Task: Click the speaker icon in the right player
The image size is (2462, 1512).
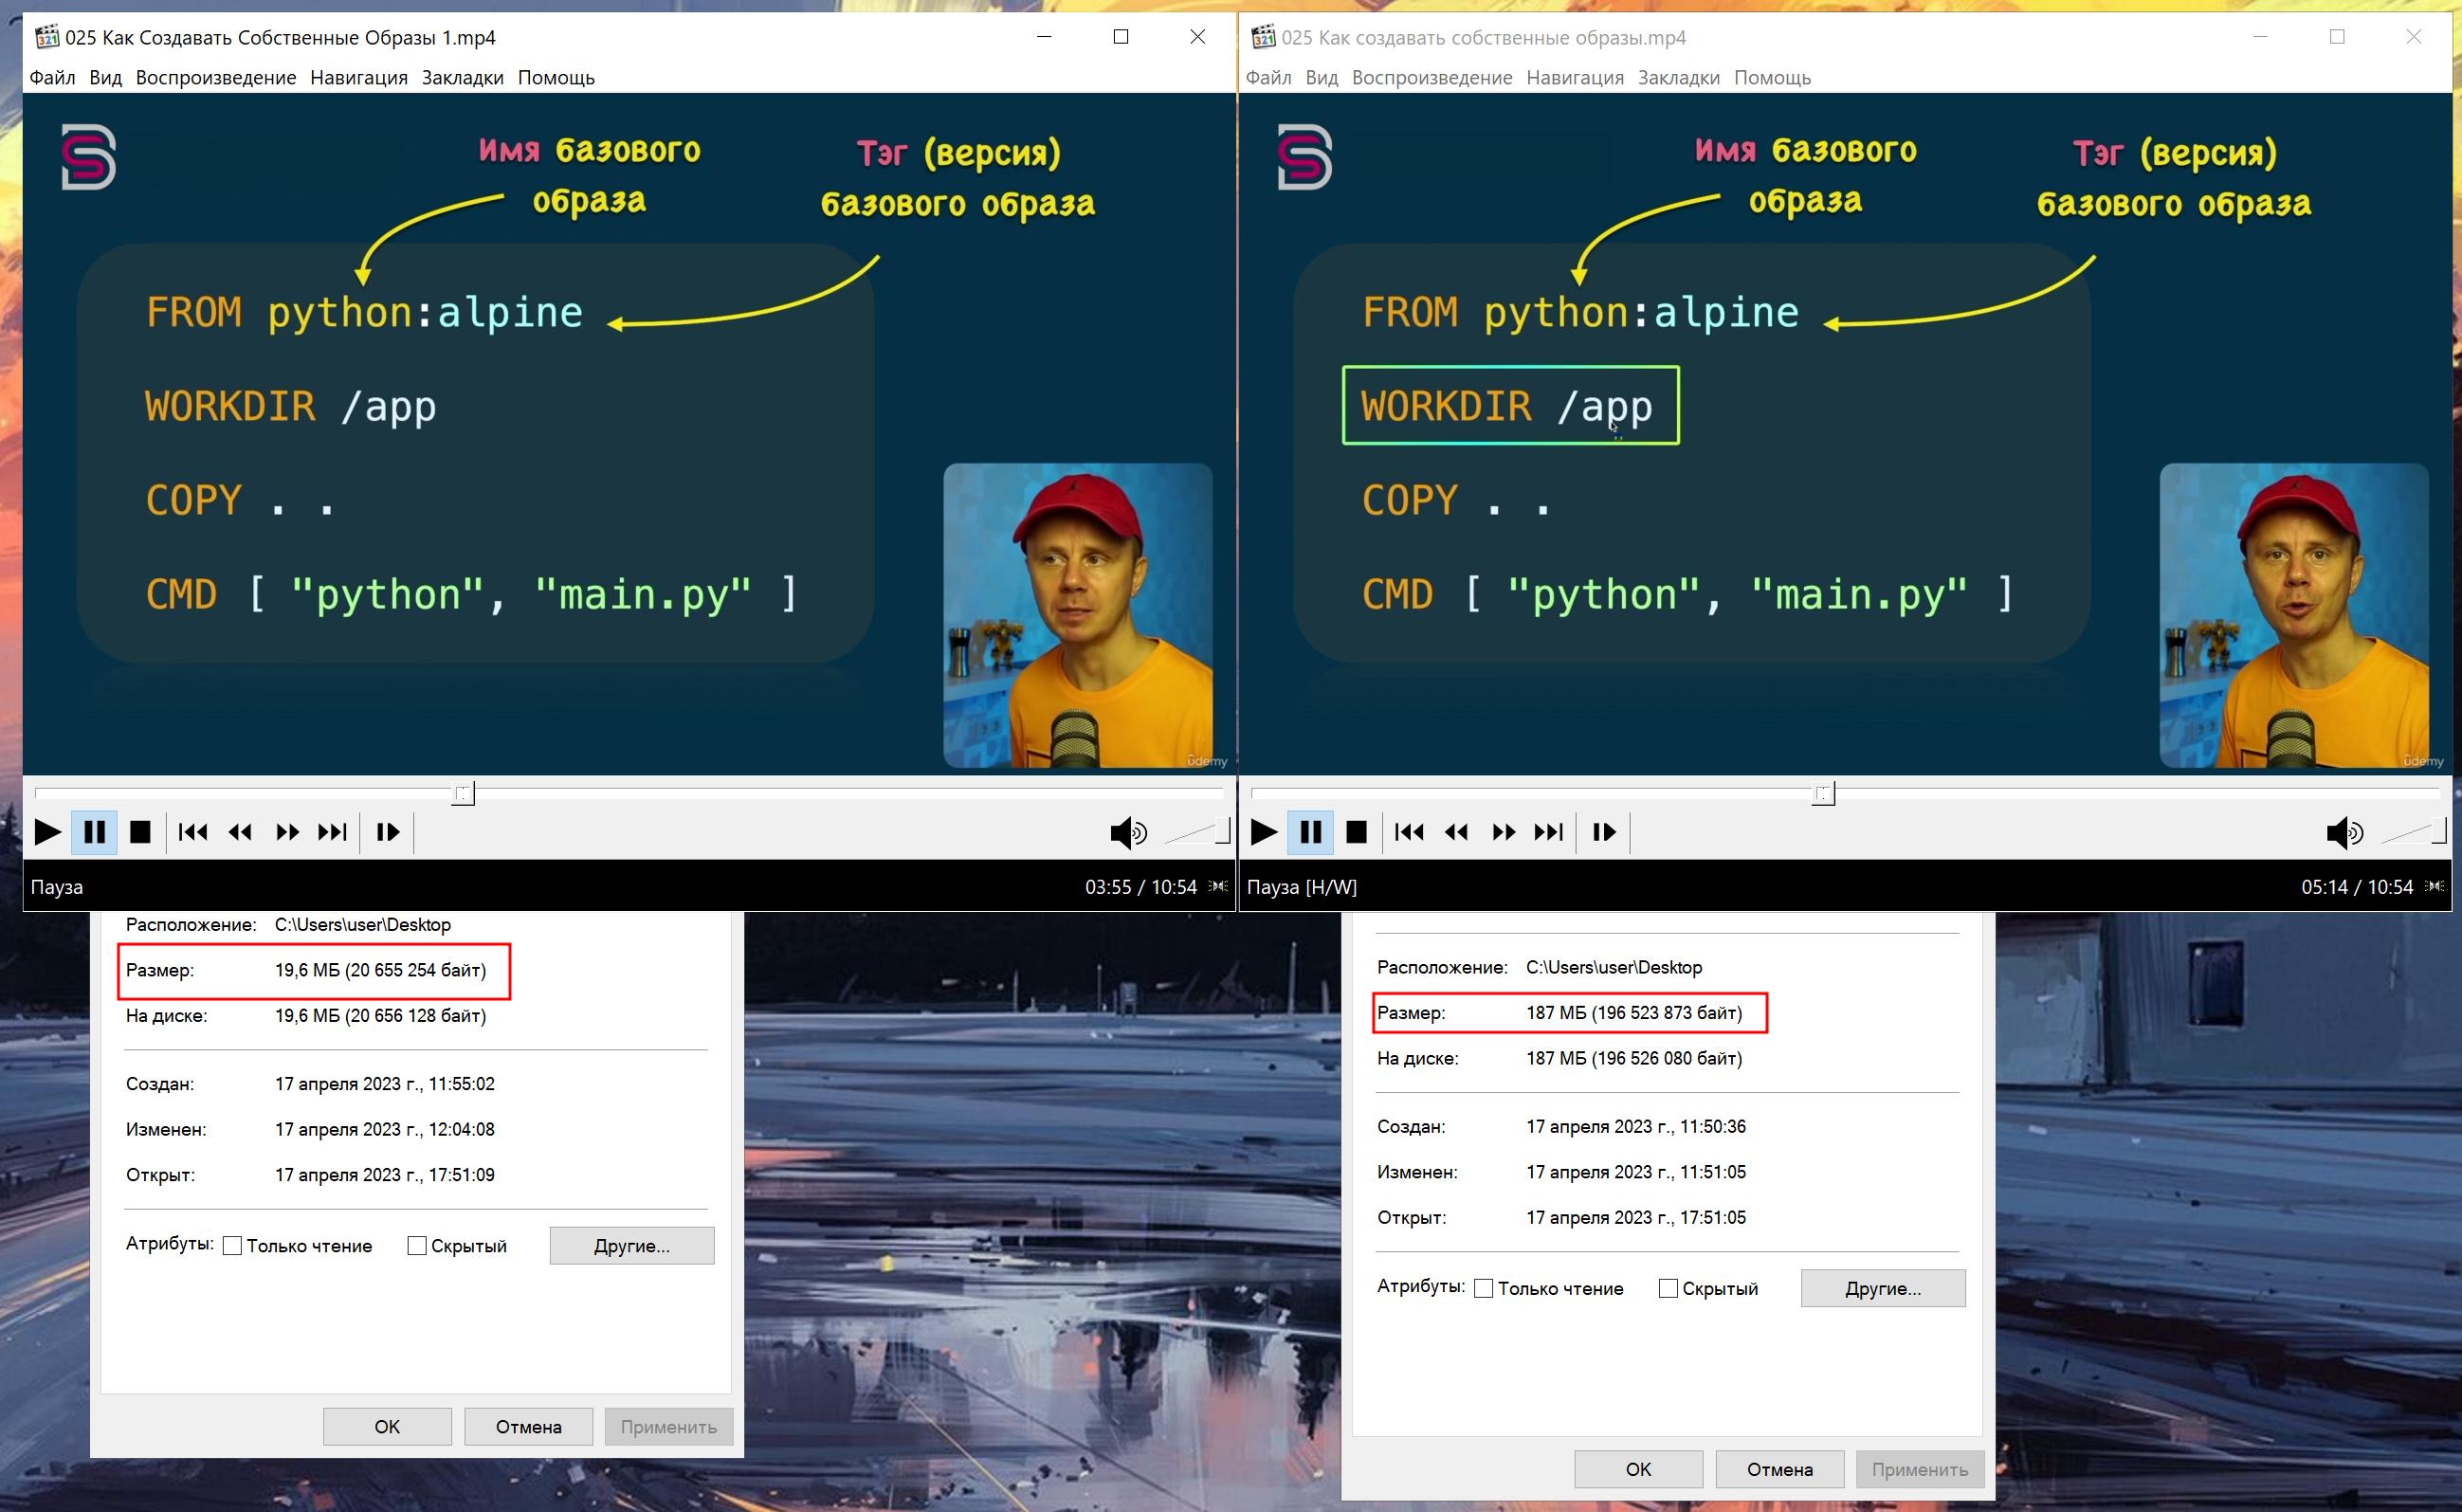Action: click(x=2344, y=832)
